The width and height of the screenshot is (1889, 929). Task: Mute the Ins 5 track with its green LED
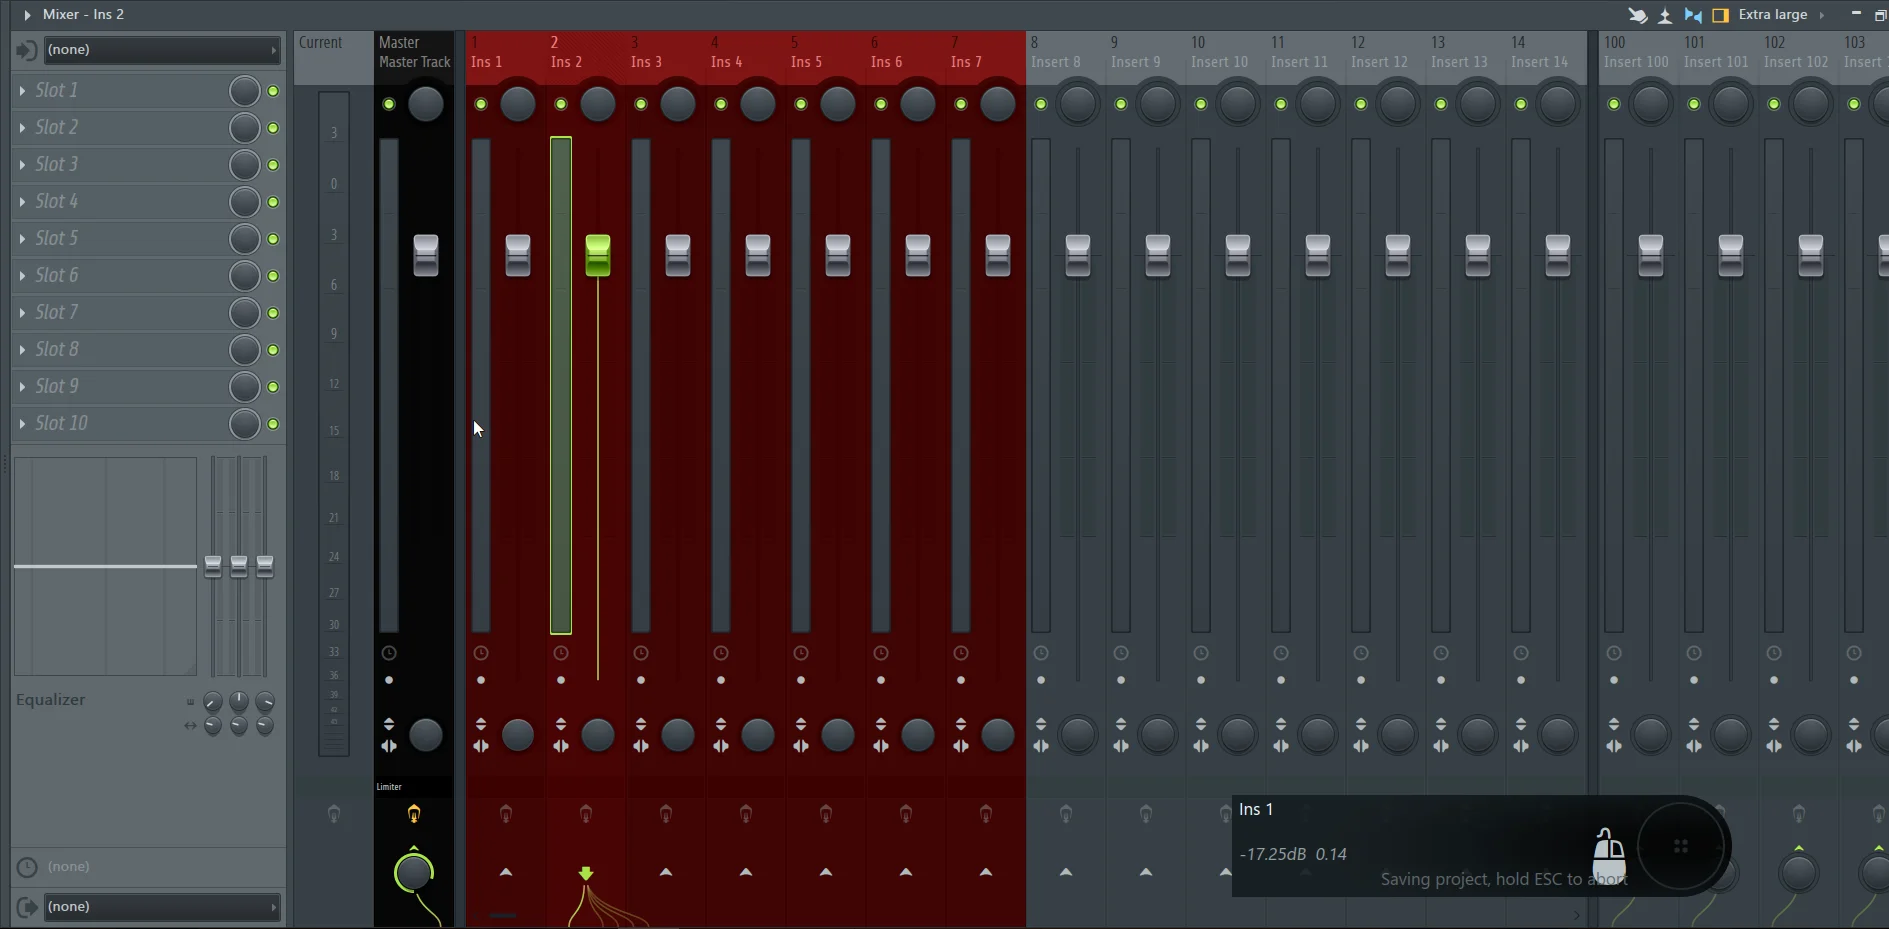(x=801, y=105)
